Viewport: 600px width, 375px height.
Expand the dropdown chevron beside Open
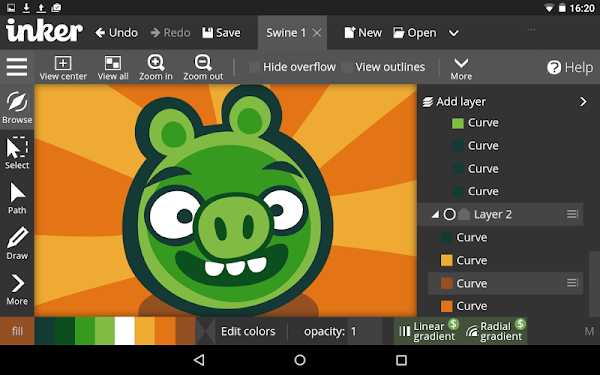(x=453, y=33)
